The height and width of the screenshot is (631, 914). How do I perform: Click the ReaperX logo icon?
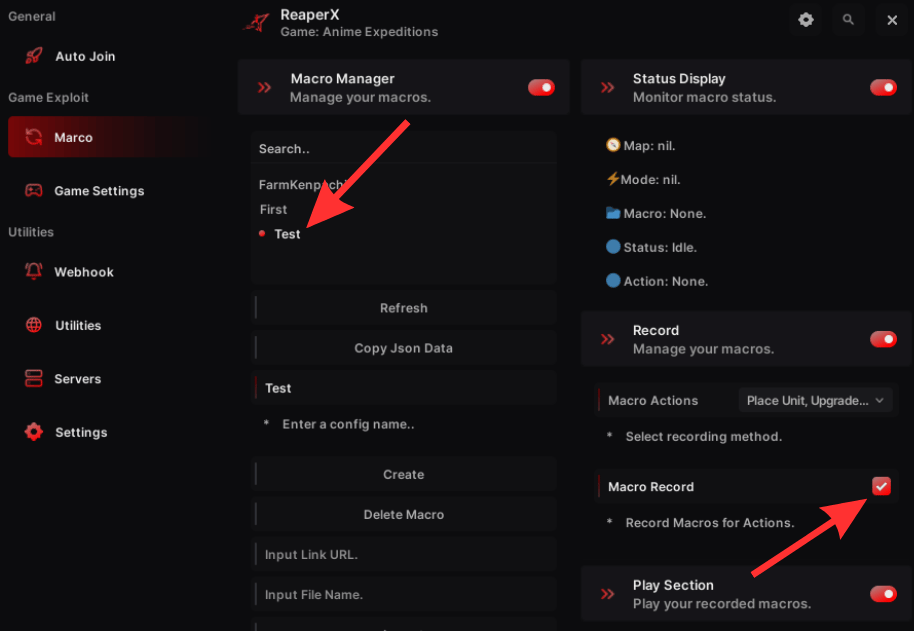(256, 22)
